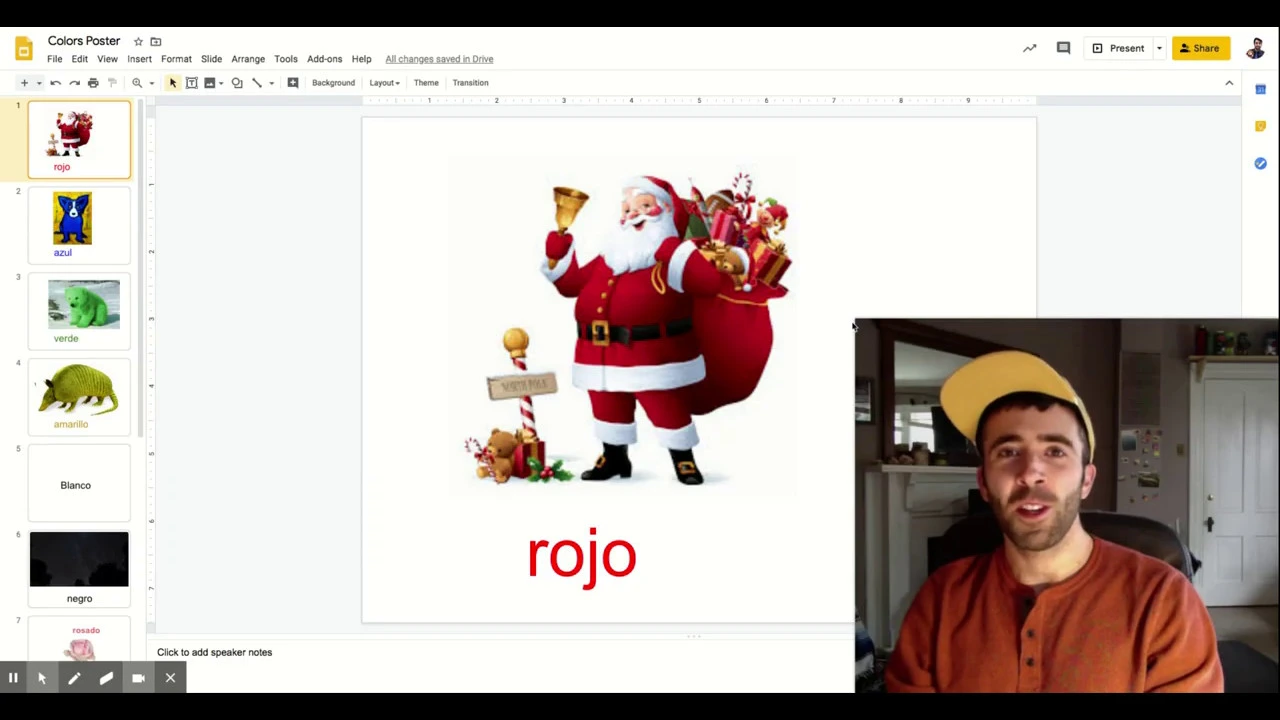Open the Edit menu
The image size is (1280, 720).
pyautogui.click(x=79, y=59)
